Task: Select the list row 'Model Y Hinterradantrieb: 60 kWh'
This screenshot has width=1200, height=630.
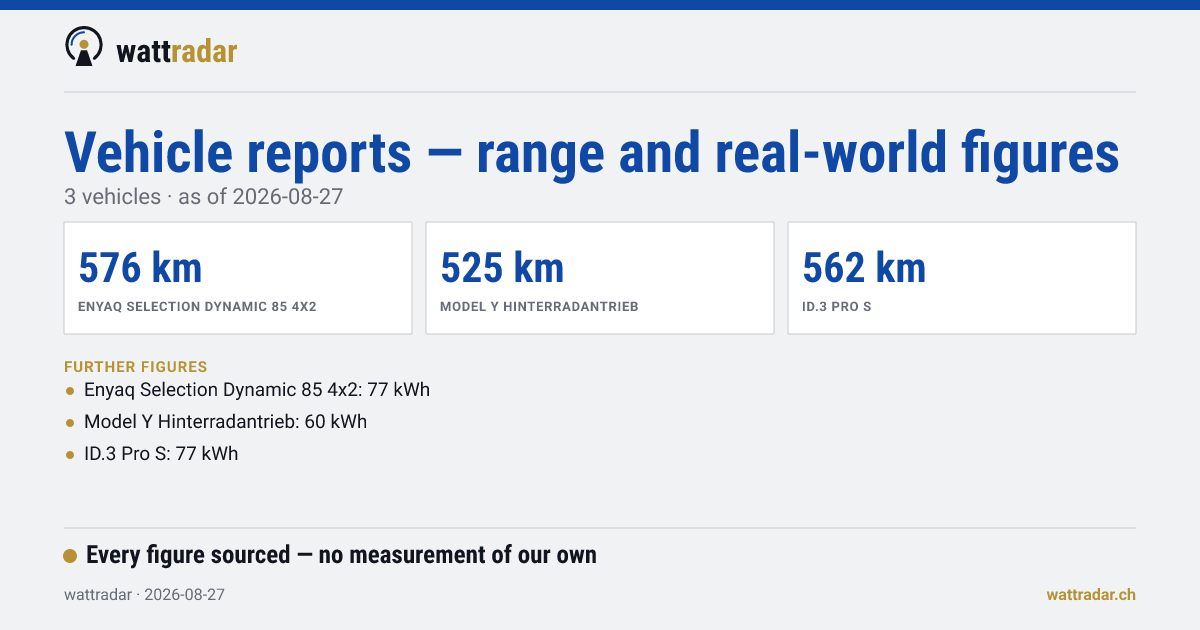Action: pyautogui.click(x=216, y=422)
